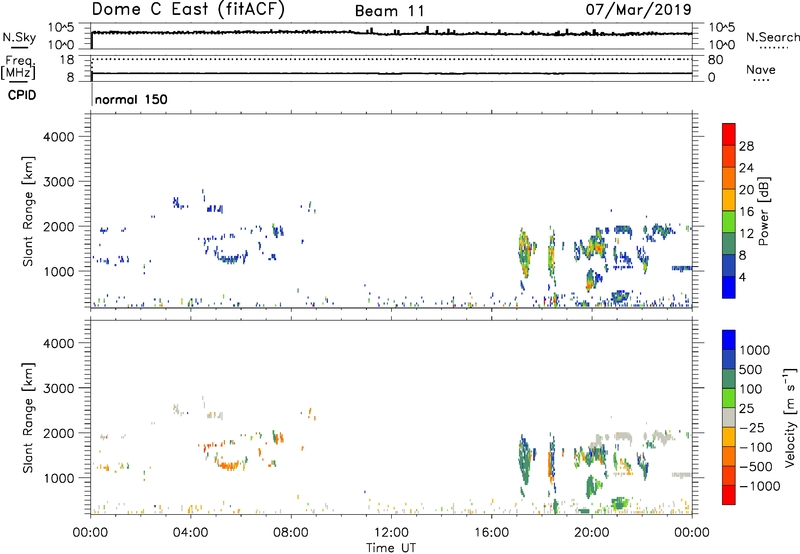Click the '1000' range tick on velocity panel axis
Image resolution: width=800 pixels, height=554 pixels.
click(59, 478)
